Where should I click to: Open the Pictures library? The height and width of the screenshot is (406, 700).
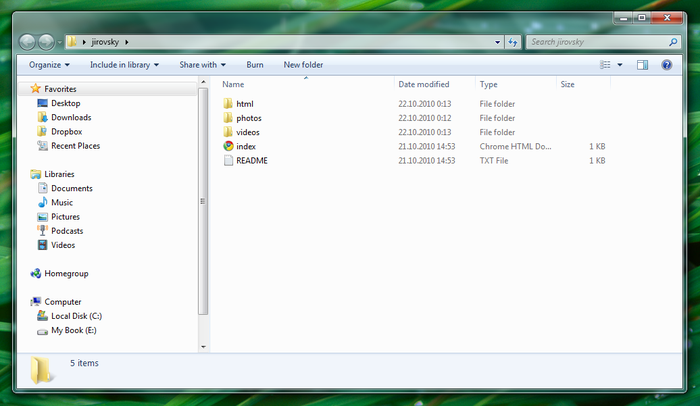[x=65, y=217]
